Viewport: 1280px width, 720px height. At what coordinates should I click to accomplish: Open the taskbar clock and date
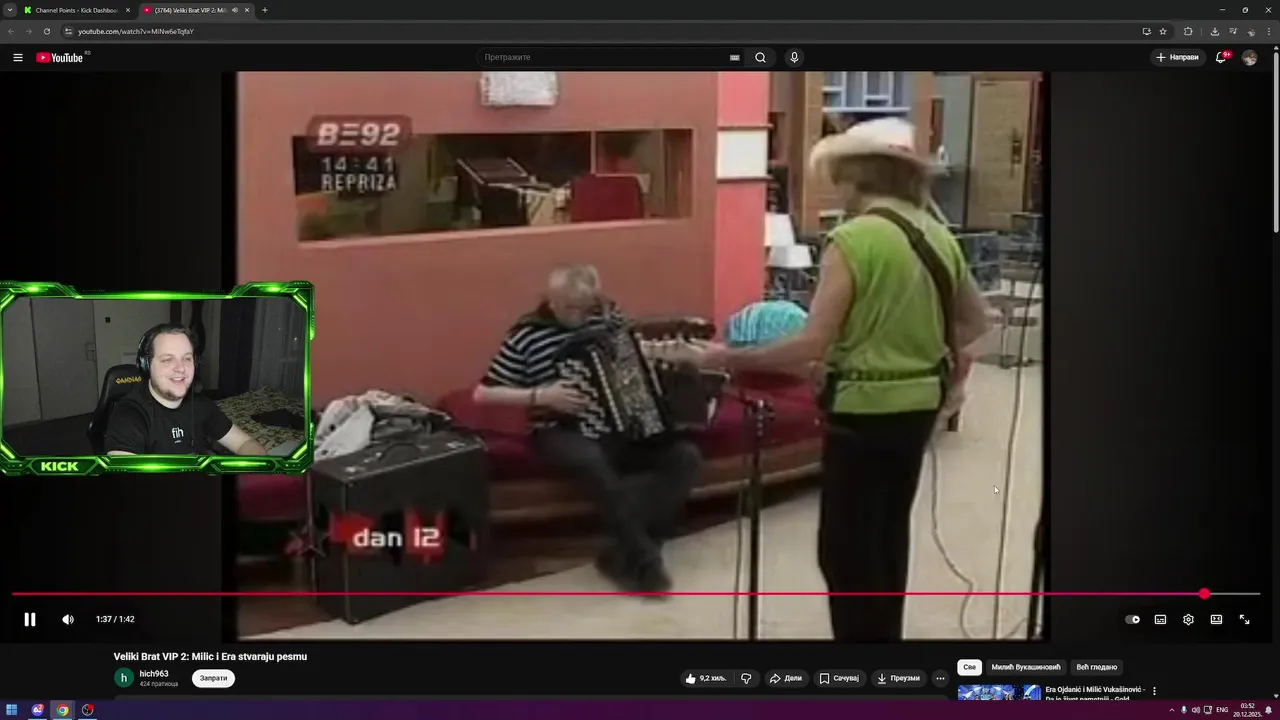(1247, 710)
